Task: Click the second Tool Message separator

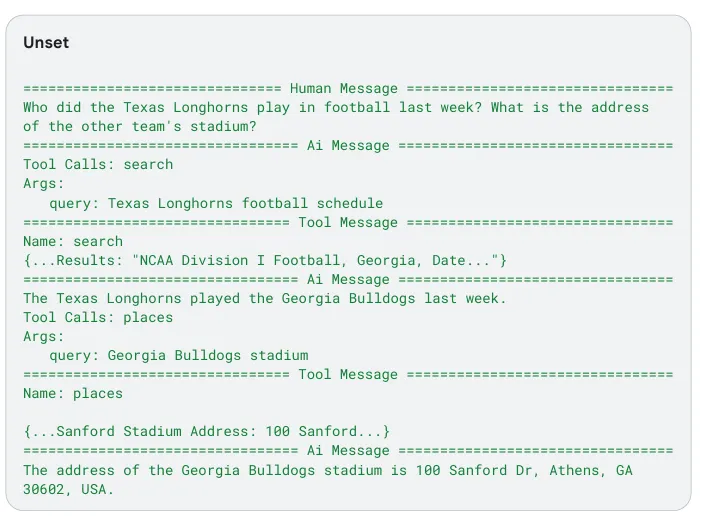Action: [348, 374]
